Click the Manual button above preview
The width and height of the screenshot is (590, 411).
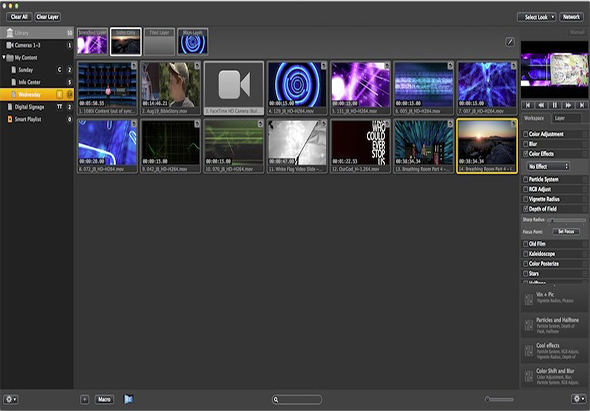577,32
